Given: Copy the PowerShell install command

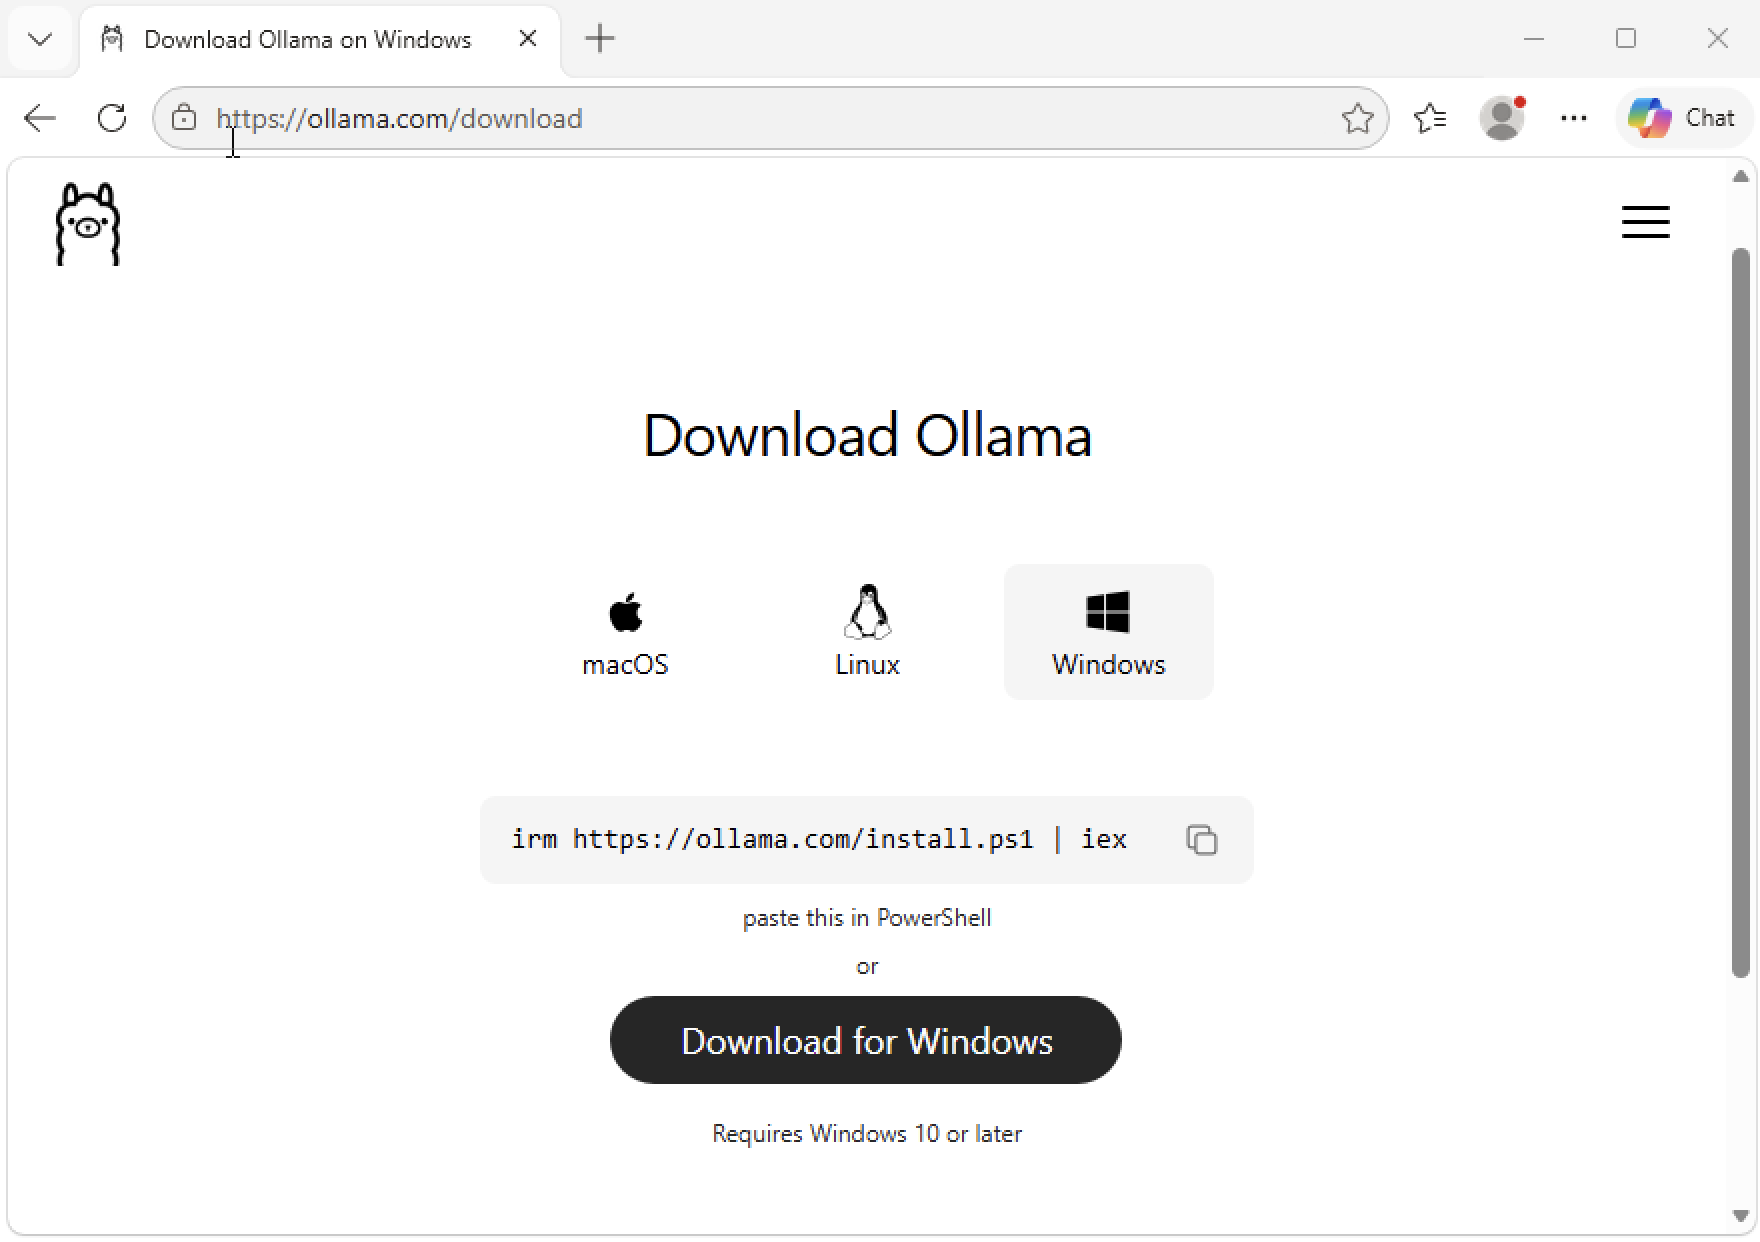Looking at the screenshot, I should (1201, 840).
